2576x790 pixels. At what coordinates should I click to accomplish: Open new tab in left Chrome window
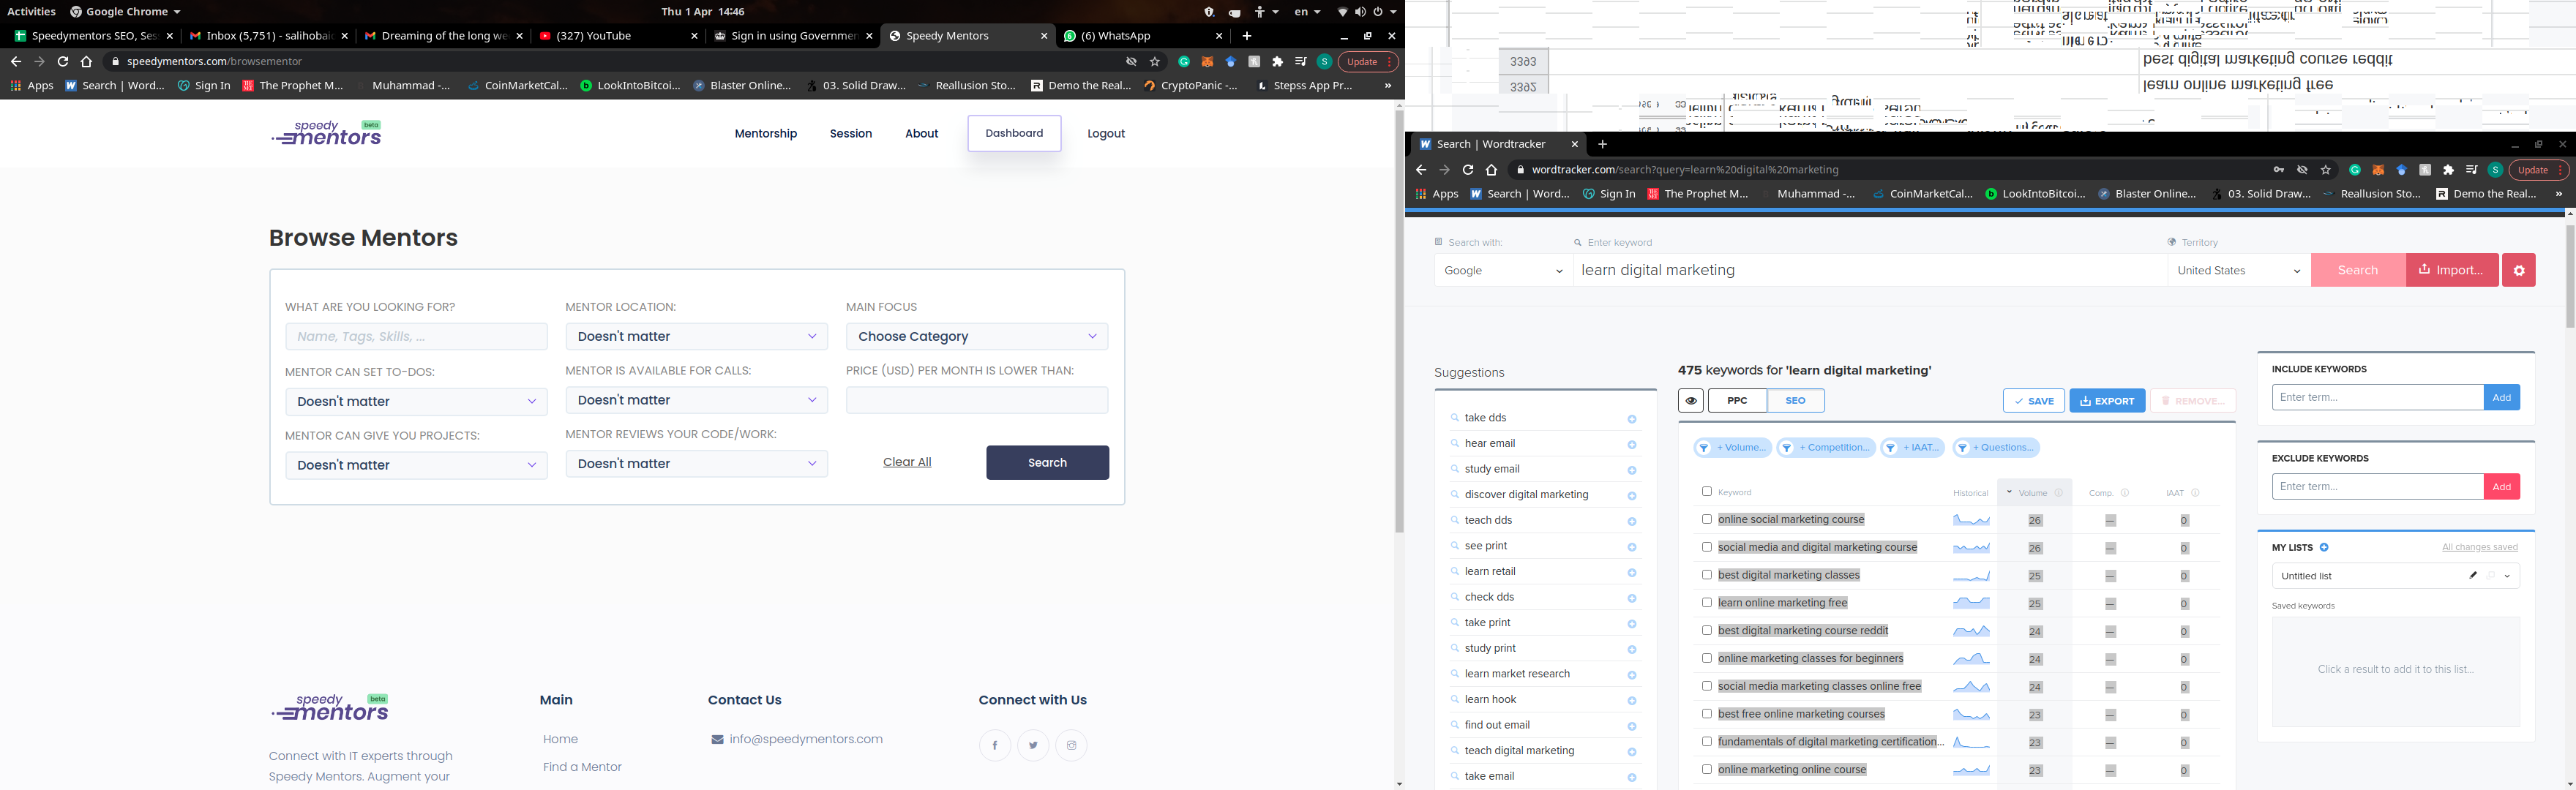click(1247, 36)
